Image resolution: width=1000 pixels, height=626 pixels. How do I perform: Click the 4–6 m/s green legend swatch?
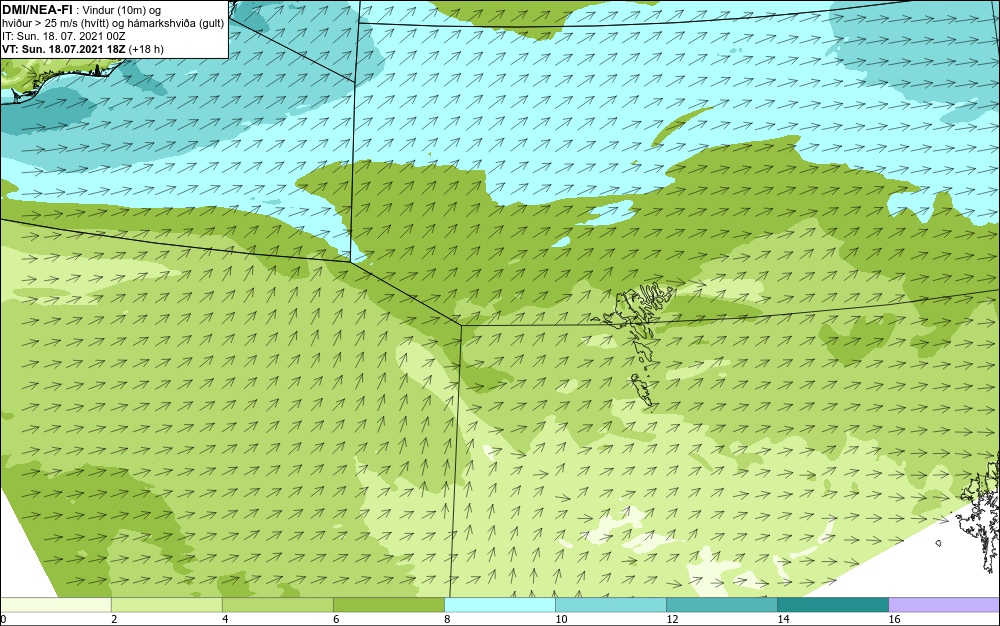point(277,604)
